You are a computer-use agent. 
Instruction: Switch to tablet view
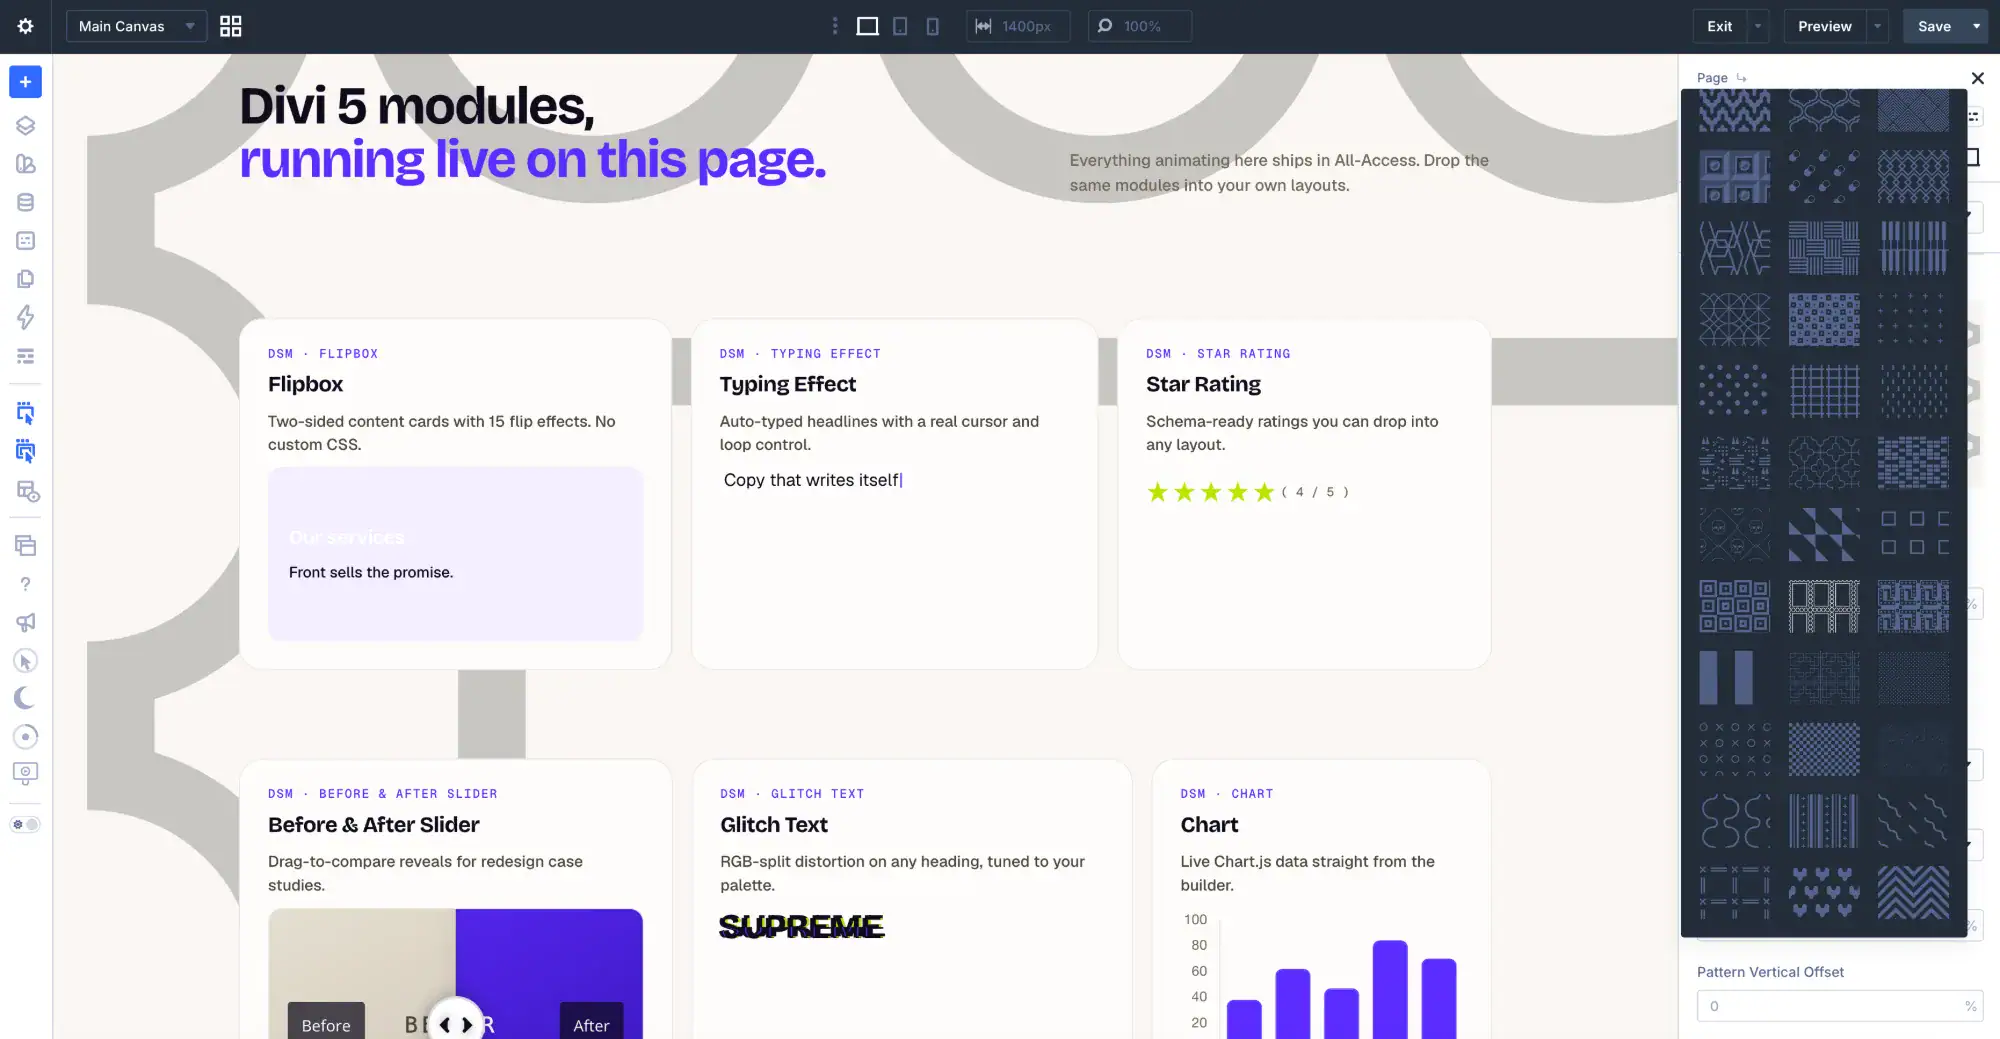(900, 26)
